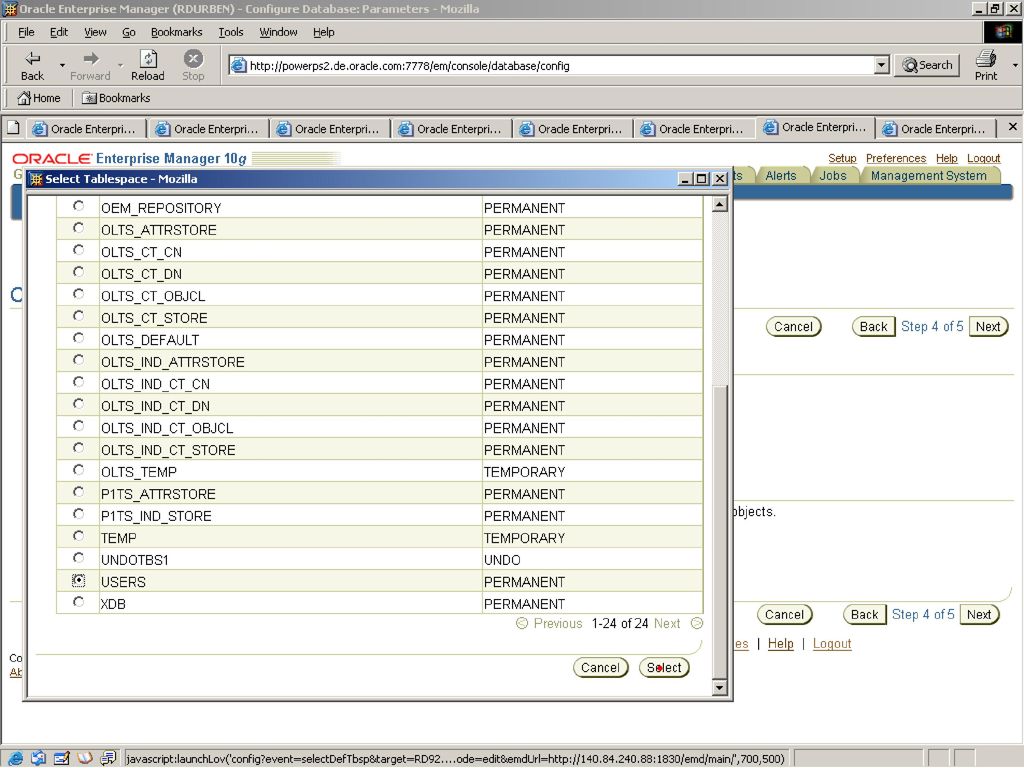Image resolution: width=1024 pixels, height=768 pixels.
Task: Close the current tab with the X
Action: pos(1012,127)
